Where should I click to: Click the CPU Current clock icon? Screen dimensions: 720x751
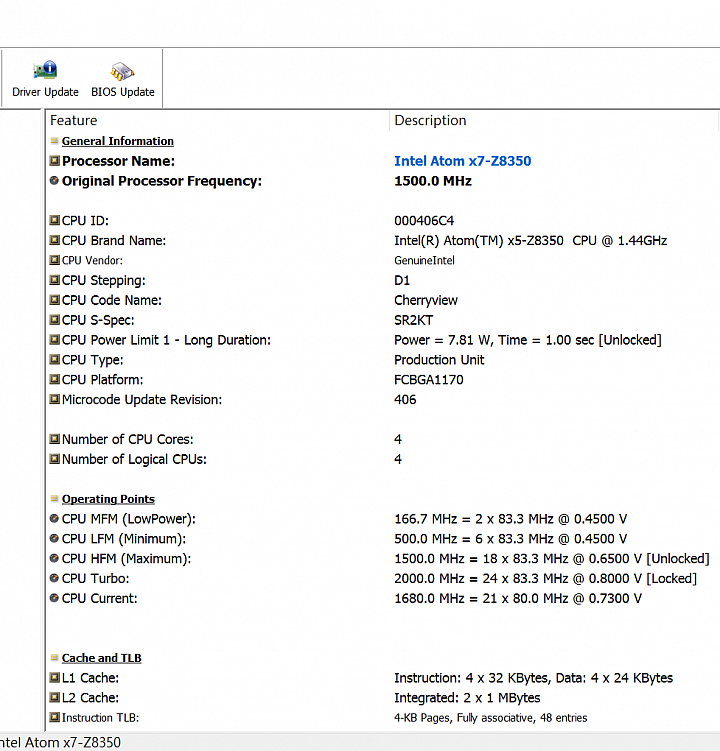coord(55,598)
